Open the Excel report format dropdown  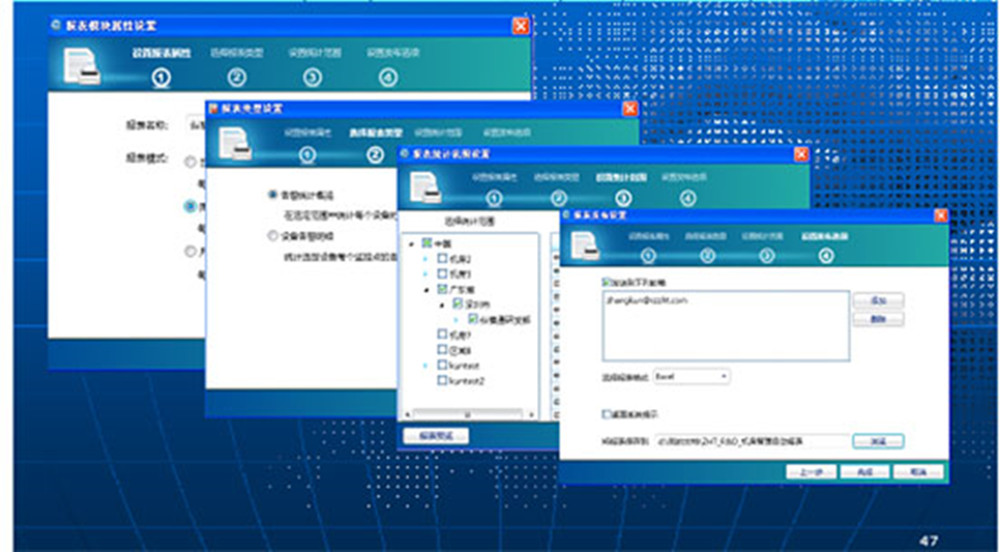[691, 376]
